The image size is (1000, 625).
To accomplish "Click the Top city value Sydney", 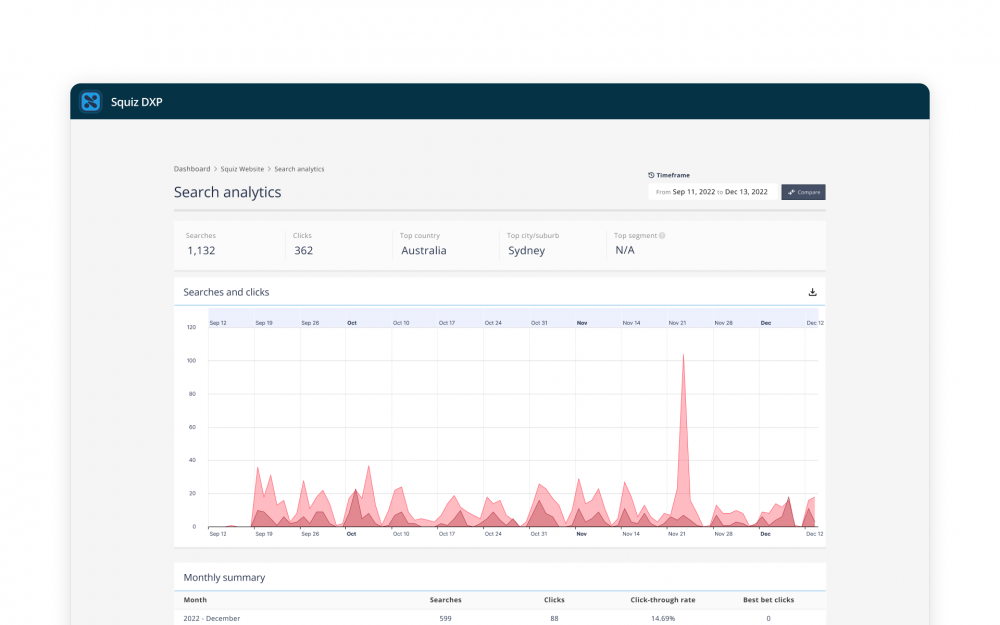I will [x=526, y=251].
